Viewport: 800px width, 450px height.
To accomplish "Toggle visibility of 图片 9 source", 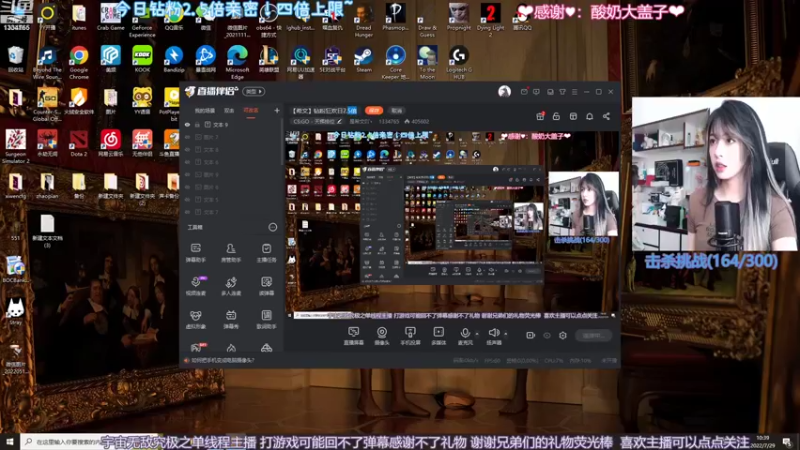I will click(x=187, y=174).
